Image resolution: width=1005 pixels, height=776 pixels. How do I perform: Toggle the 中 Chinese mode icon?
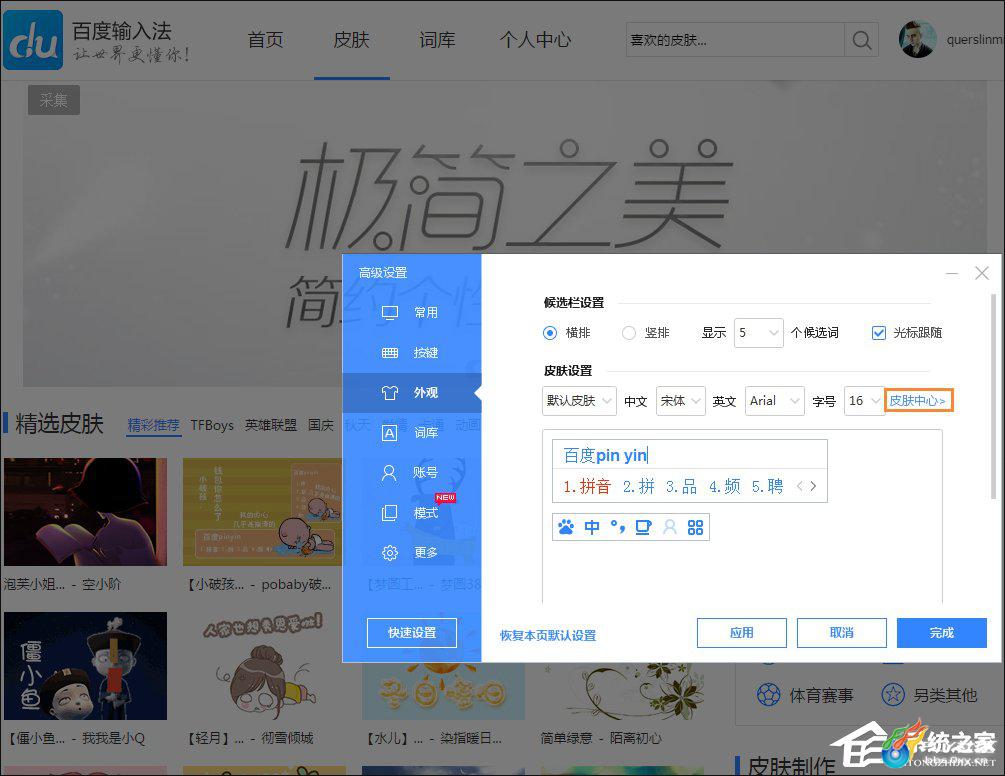(x=592, y=527)
